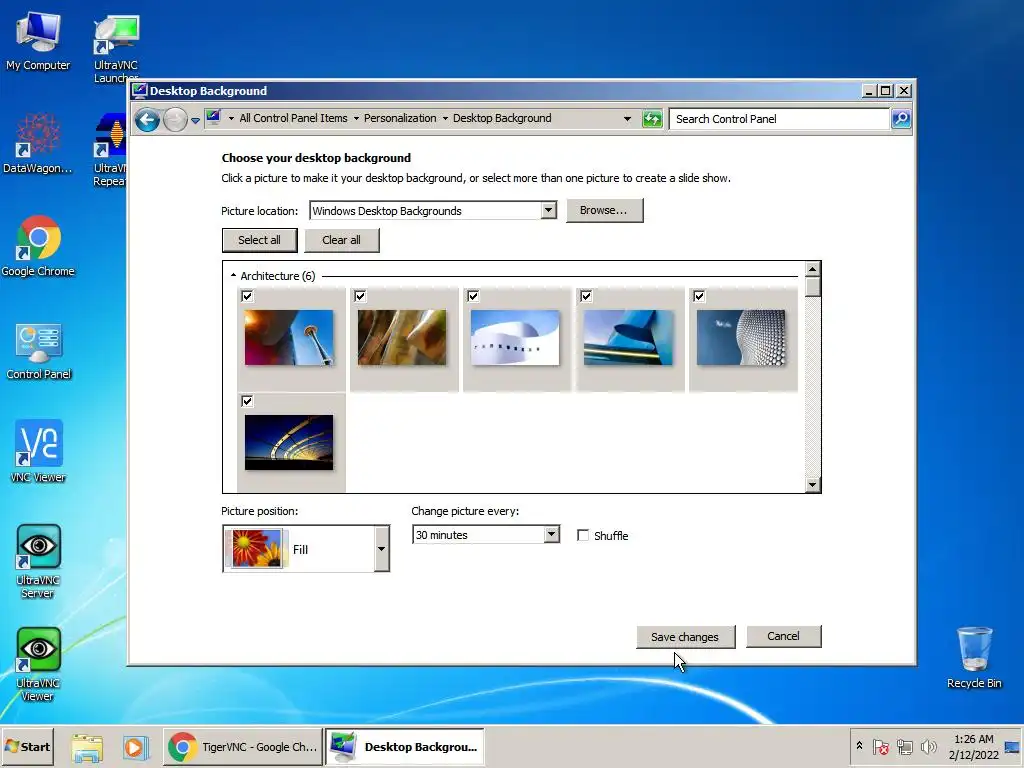This screenshot has width=1024, height=768.
Task: Uncheck the first architecture wallpaper (Space Needle)
Action: [x=247, y=296]
